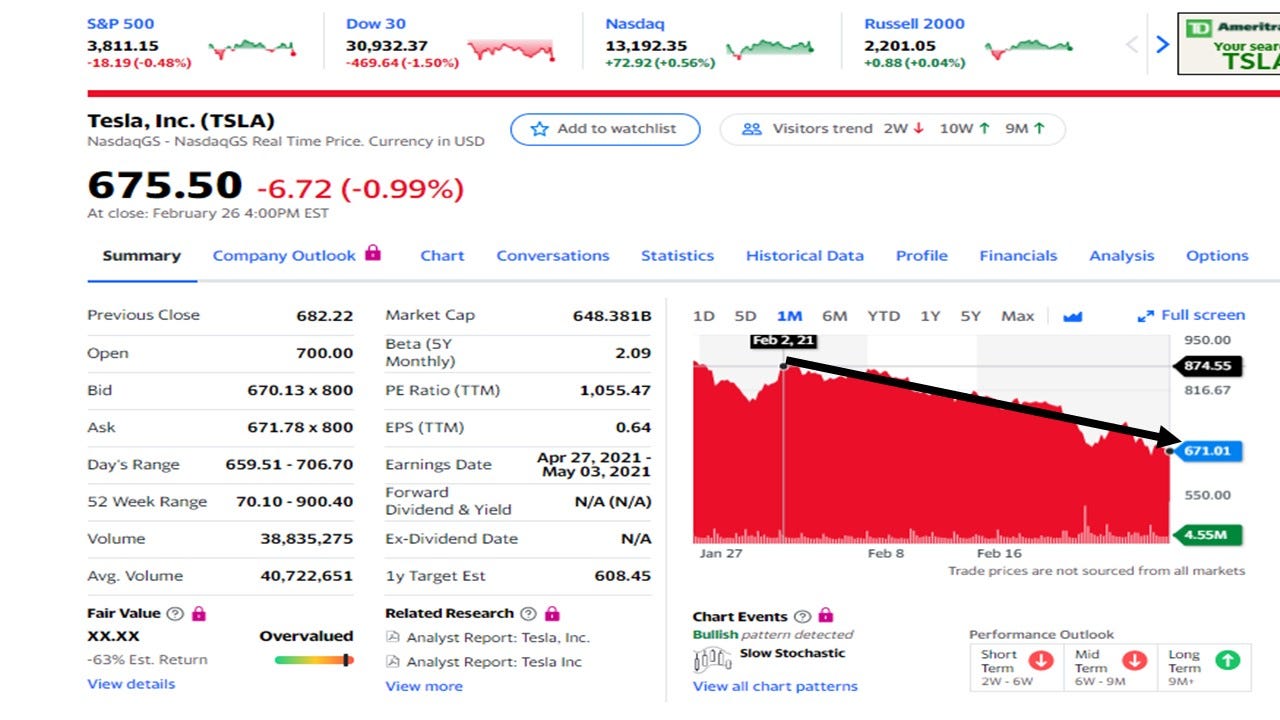Click the Add to watchlist button
This screenshot has height=720, width=1280.
point(605,129)
